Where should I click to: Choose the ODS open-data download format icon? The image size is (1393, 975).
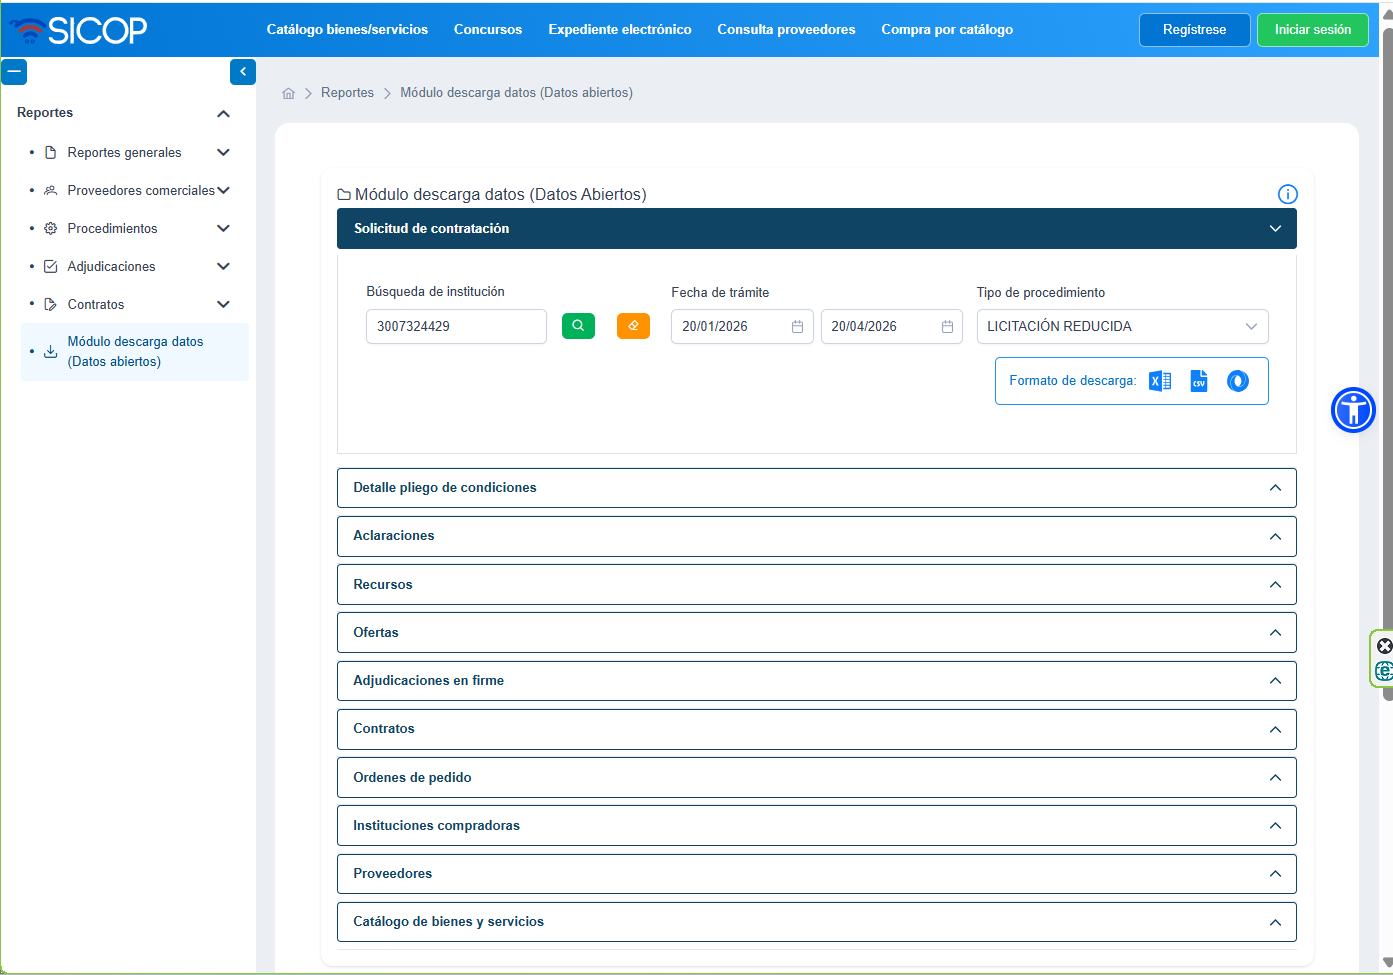pos(1237,380)
